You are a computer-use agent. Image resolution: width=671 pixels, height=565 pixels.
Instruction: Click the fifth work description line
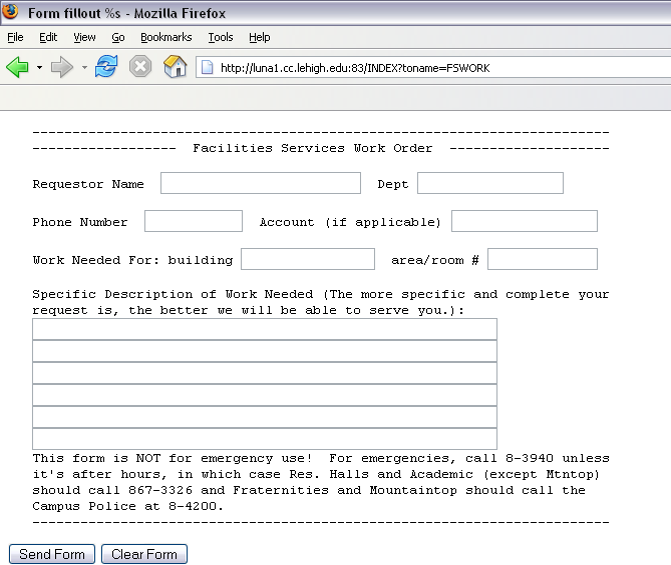[264, 417]
